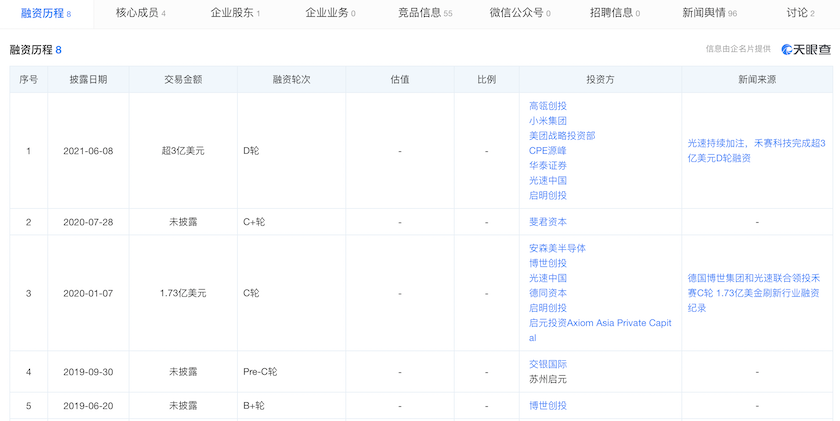Open 启元投资Axiom Asia Private Capital link
This screenshot has width=840, height=421.
tap(600, 330)
